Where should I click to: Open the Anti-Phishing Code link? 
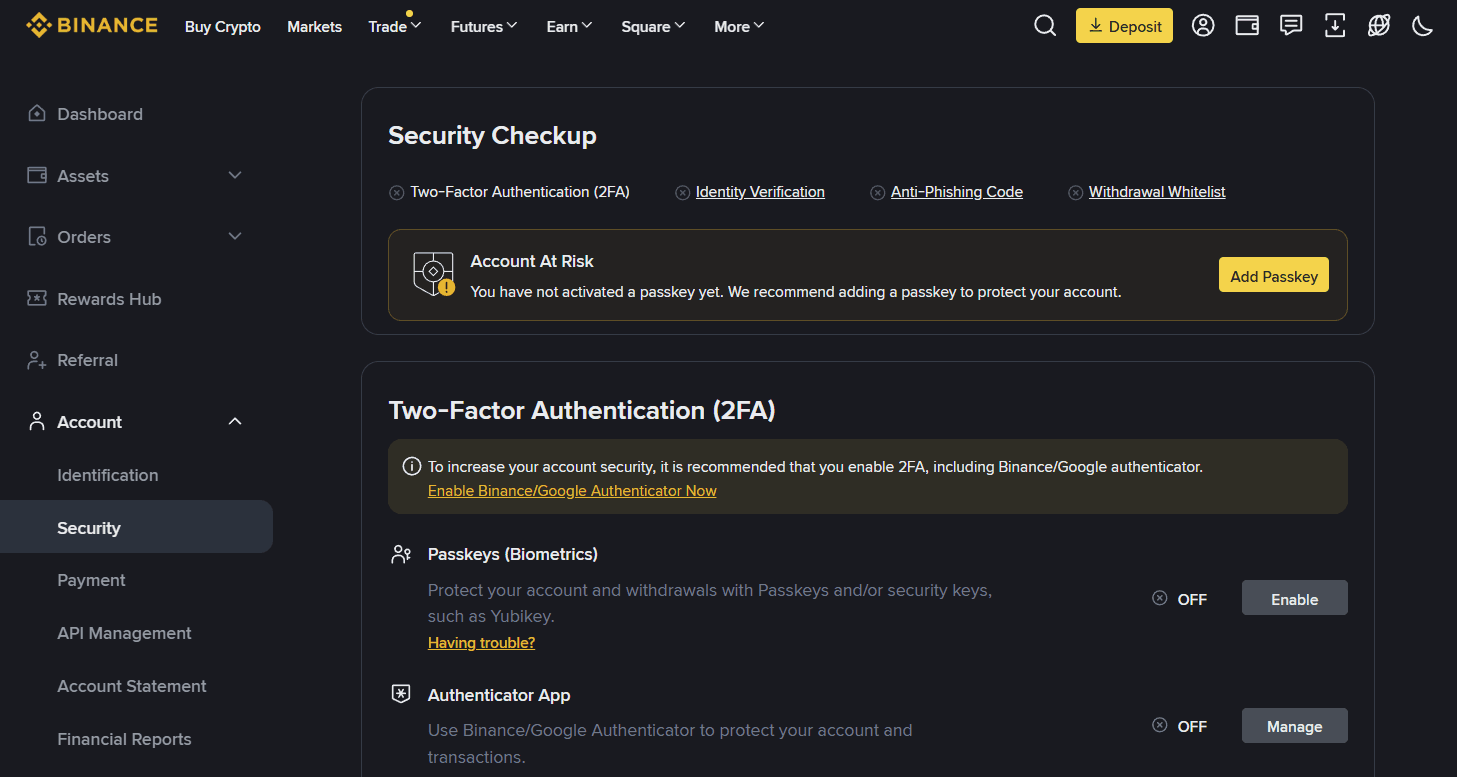tap(956, 192)
